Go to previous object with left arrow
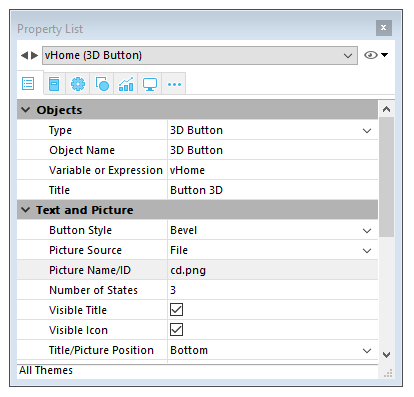Image resolution: width=414 pixels, height=397 pixels. tap(24, 55)
